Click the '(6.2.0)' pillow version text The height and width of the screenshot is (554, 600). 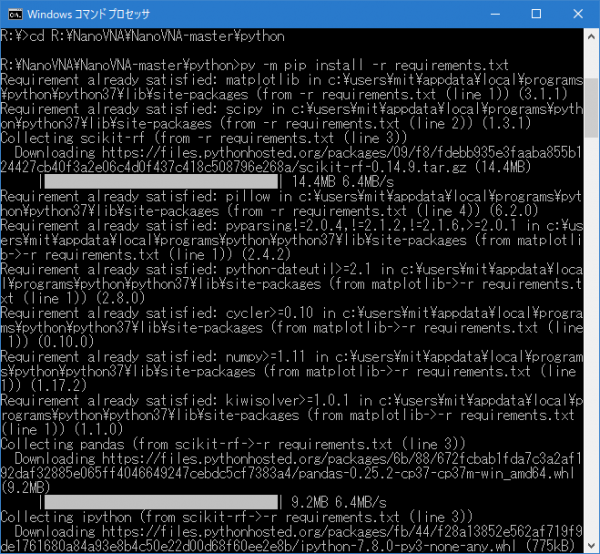(514, 211)
